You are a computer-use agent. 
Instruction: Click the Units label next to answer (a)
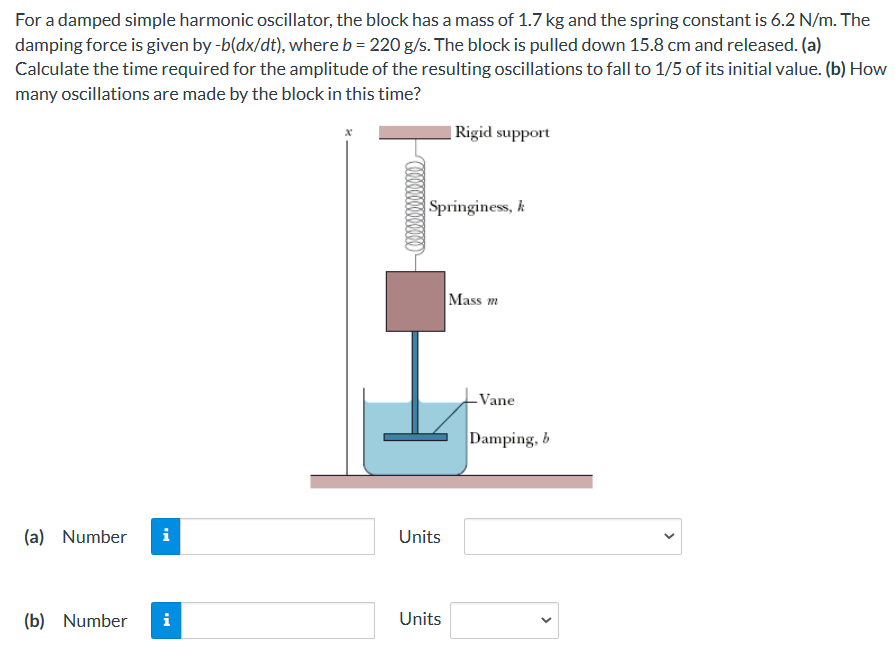419,537
